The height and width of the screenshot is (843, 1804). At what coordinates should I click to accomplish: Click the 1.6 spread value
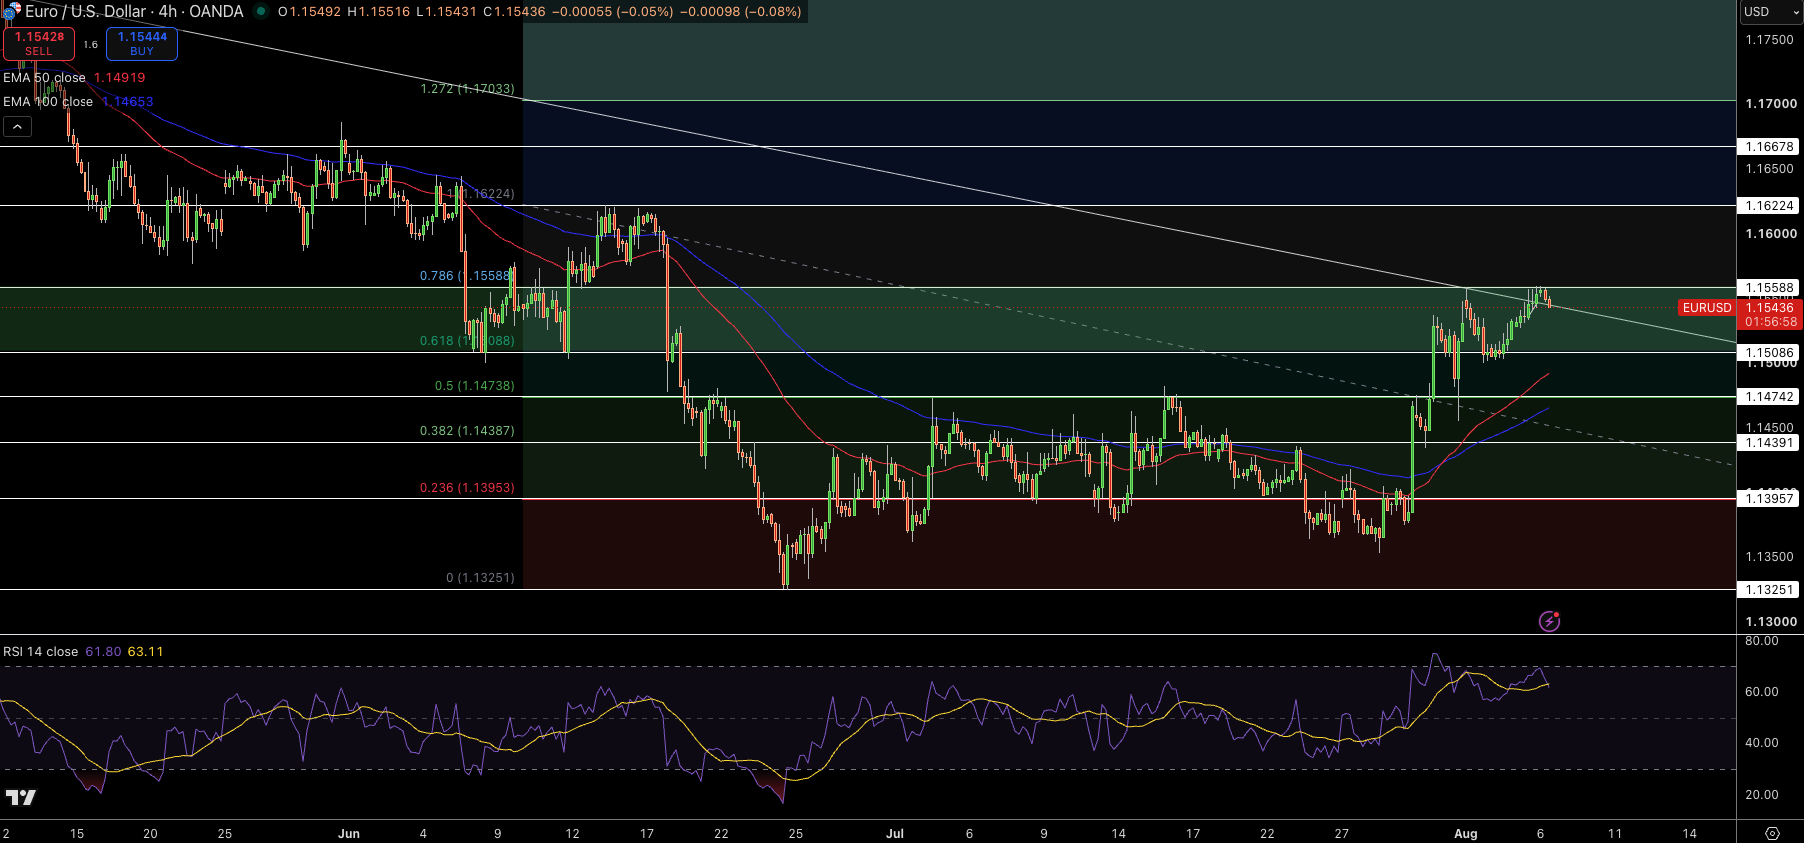pyautogui.click(x=90, y=44)
